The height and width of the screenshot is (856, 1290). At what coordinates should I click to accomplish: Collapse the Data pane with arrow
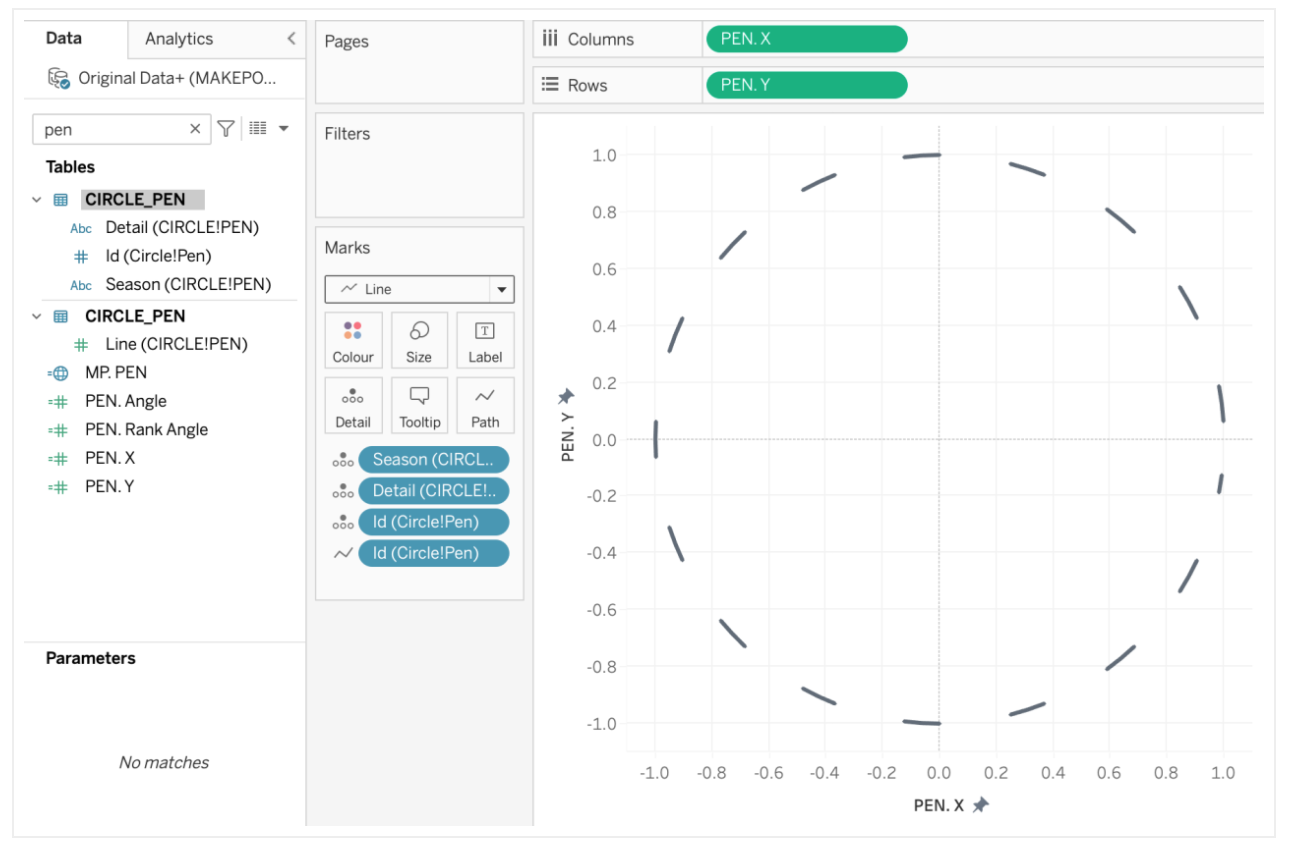click(x=291, y=39)
